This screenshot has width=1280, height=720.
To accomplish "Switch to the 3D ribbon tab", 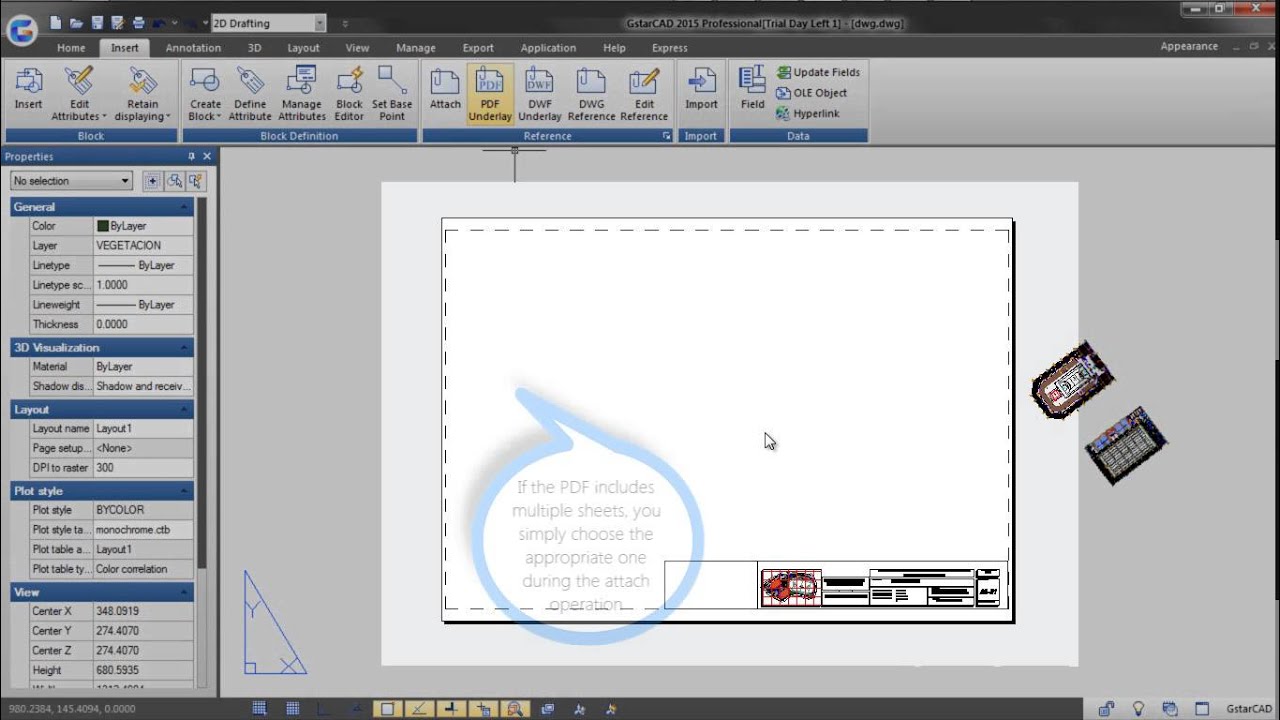I will pyautogui.click(x=254, y=48).
